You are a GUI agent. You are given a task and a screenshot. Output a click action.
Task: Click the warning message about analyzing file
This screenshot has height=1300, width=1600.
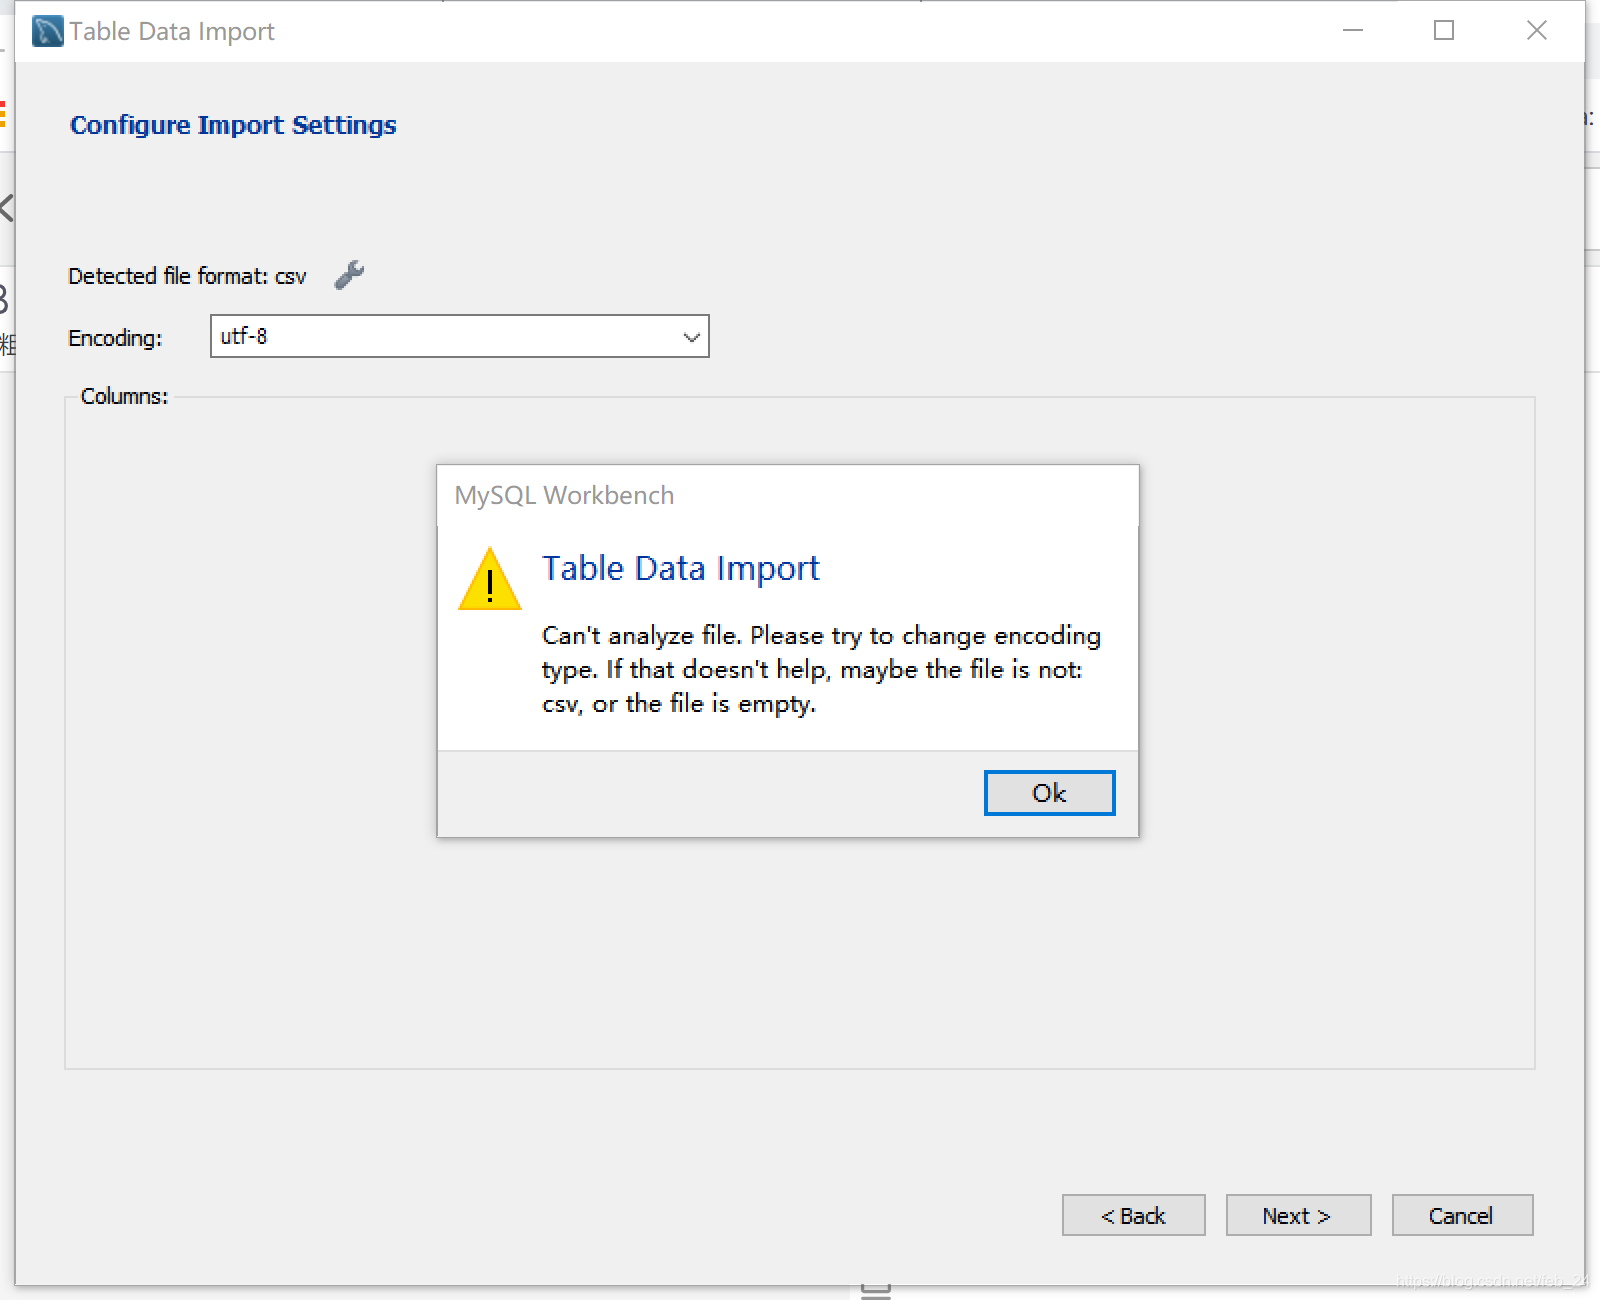click(821, 669)
